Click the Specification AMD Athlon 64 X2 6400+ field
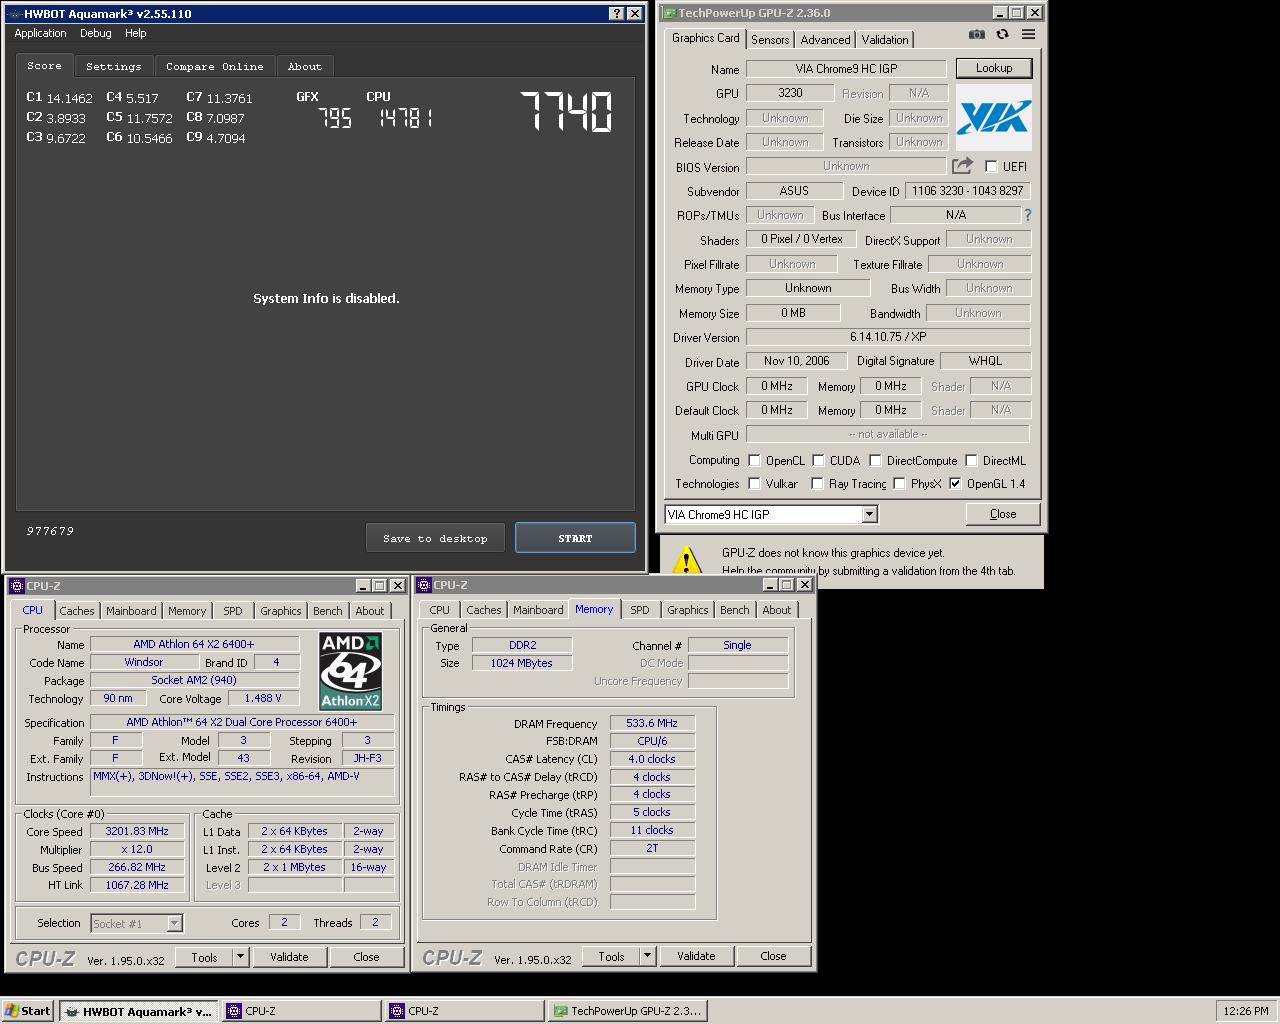This screenshot has width=1280, height=1024. (242, 722)
